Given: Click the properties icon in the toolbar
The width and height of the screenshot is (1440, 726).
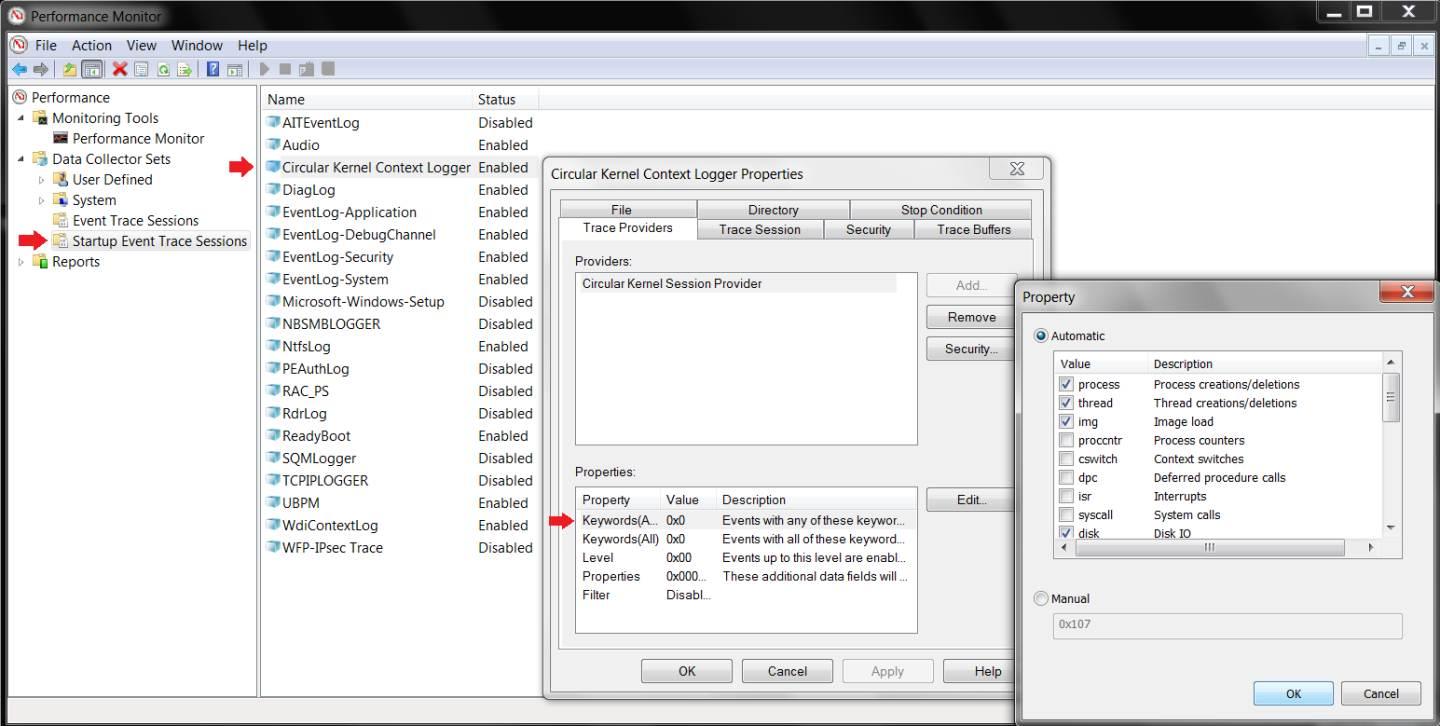Looking at the screenshot, I should (x=141, y=68).
